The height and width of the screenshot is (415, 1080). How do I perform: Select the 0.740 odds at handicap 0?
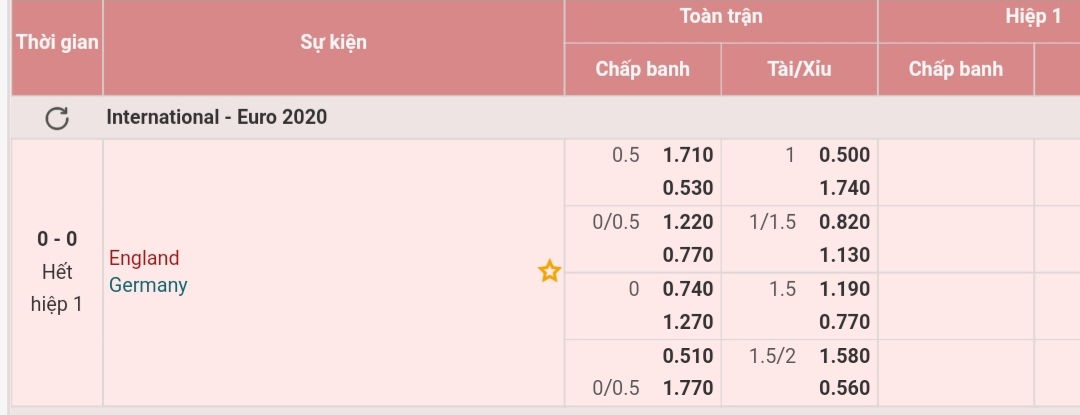(688, 289)
